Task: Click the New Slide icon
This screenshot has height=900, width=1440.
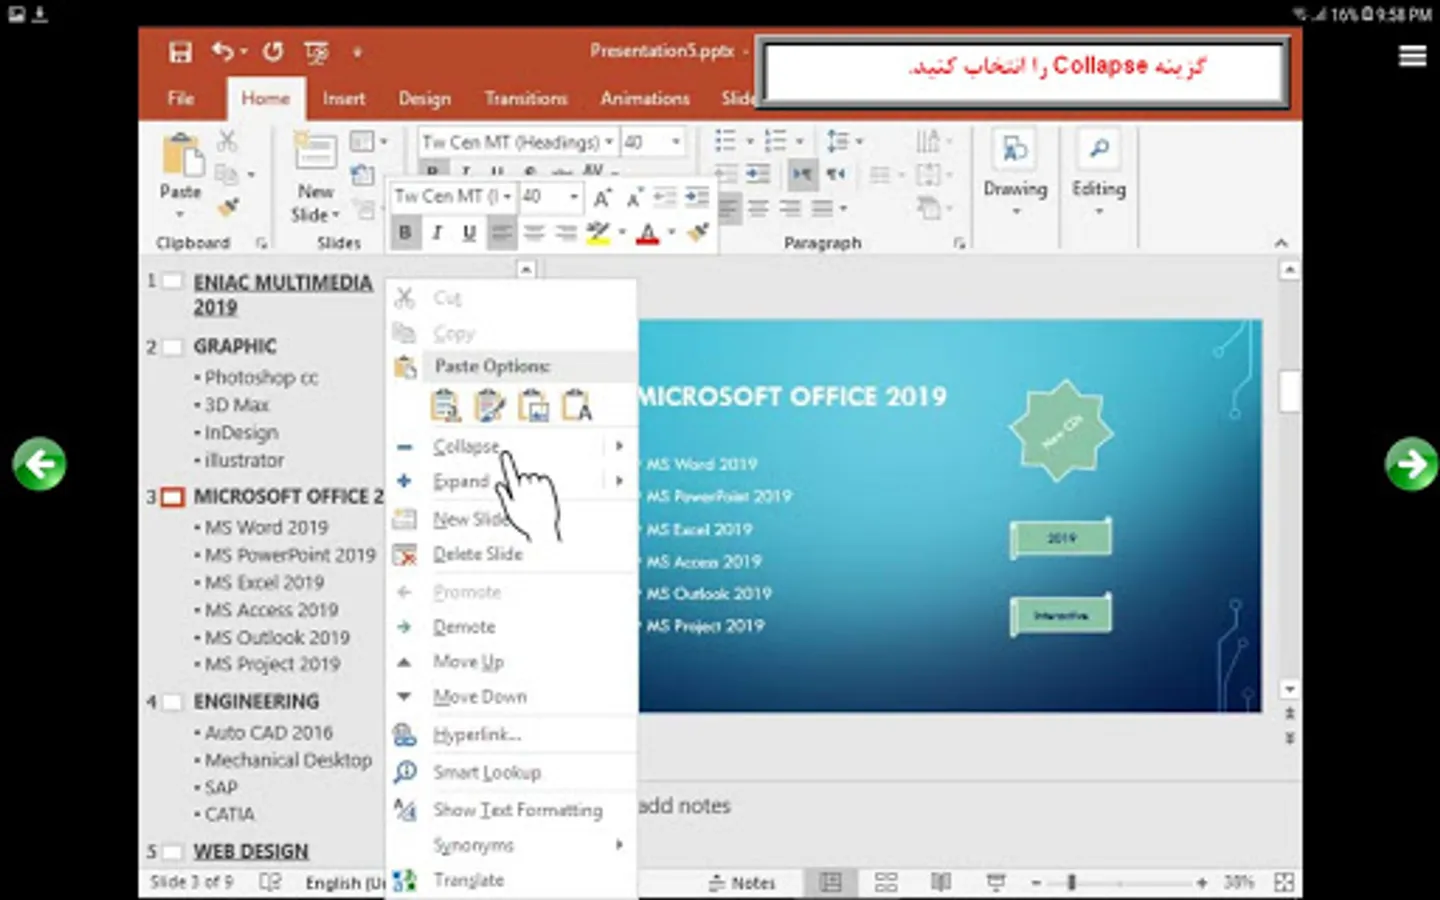Action: pyautogui.click(x=315, y=153)
